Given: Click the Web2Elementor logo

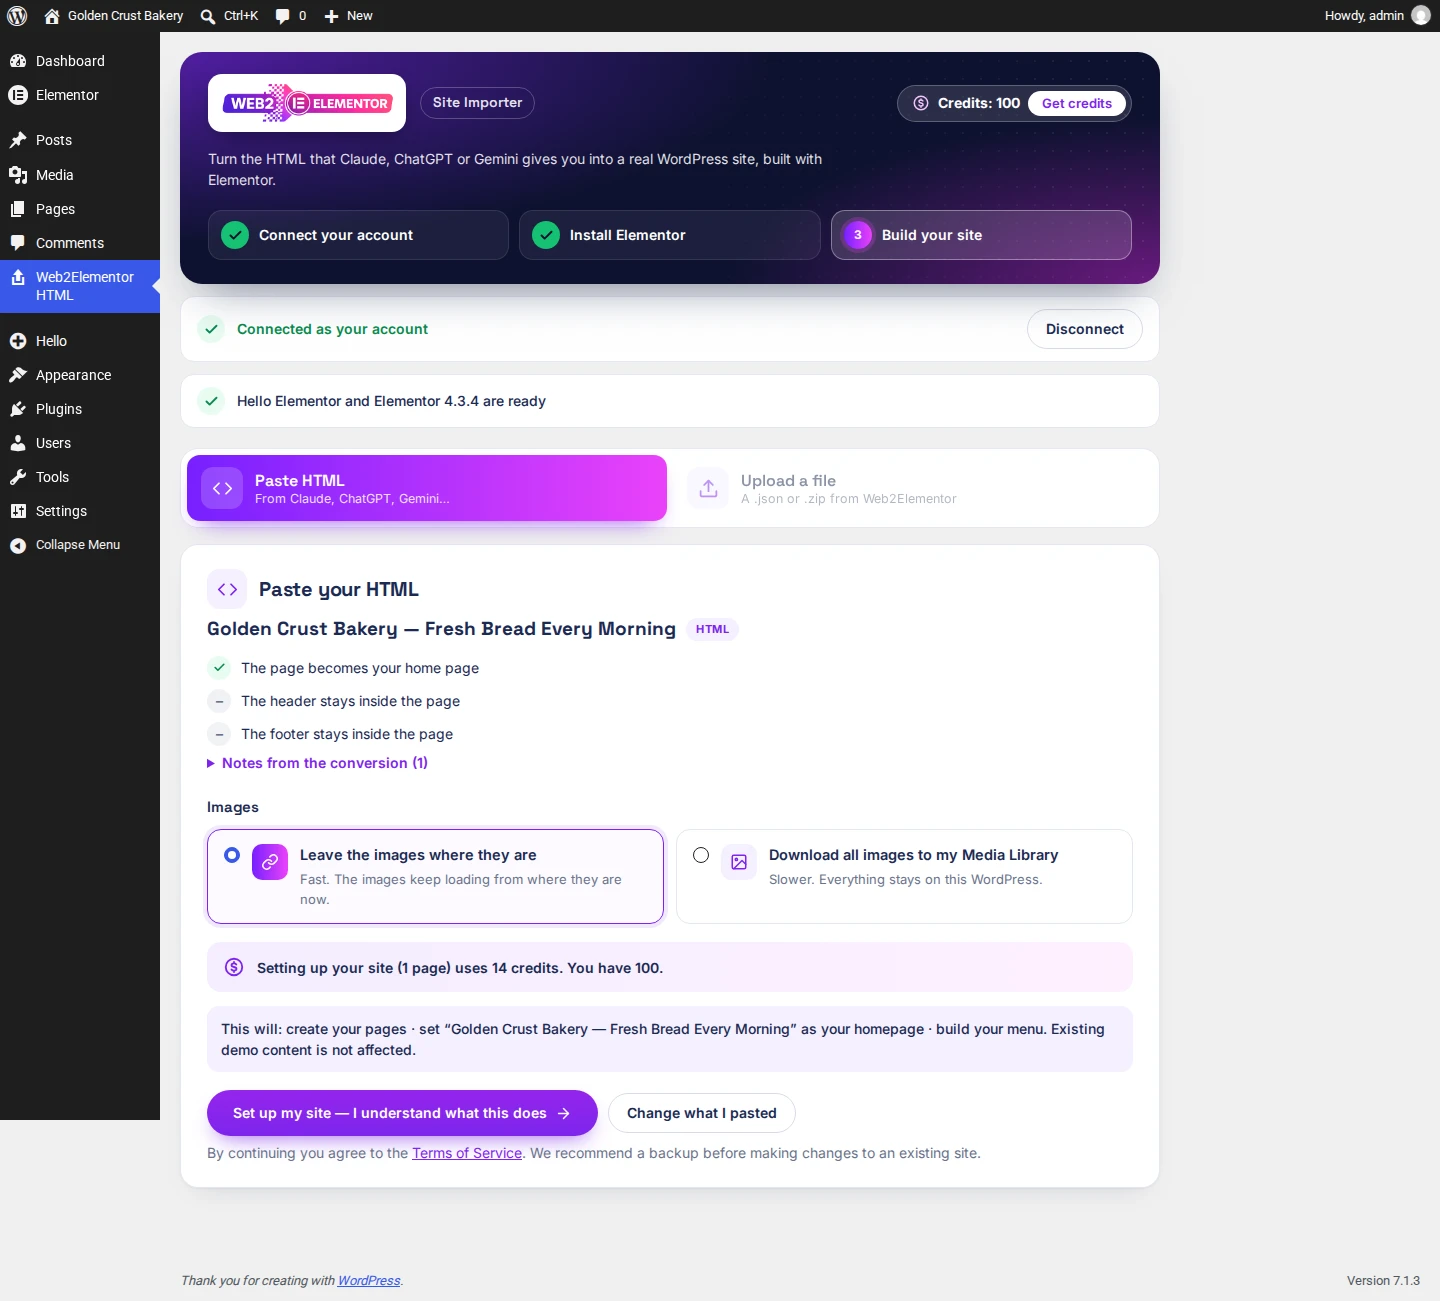Looking at the screenshot, I should coord(307,103).
